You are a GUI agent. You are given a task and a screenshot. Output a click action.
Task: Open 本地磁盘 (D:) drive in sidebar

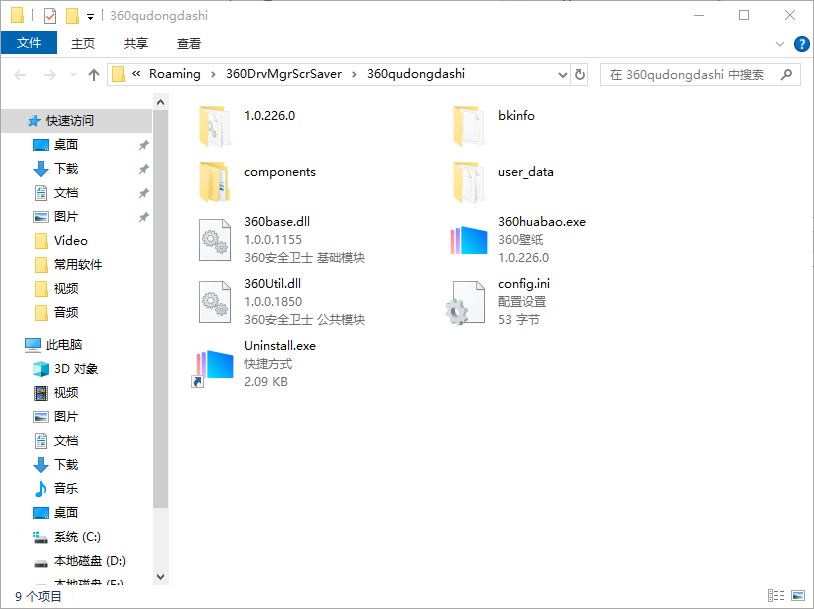coord(79,561)
